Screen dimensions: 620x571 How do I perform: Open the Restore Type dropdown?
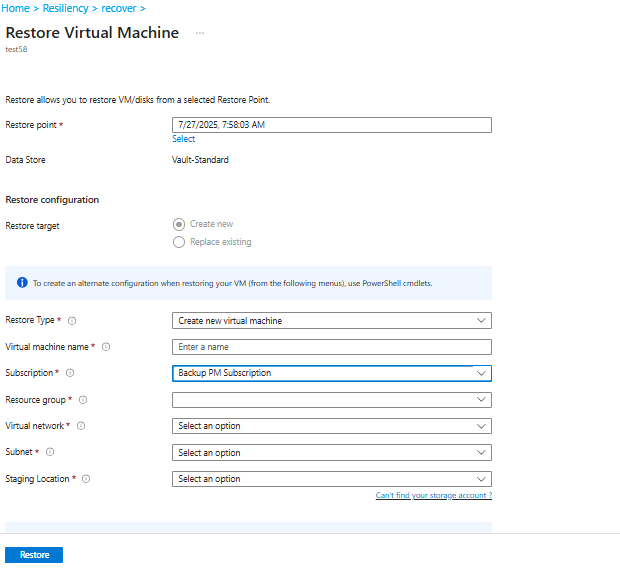point(332,321)
